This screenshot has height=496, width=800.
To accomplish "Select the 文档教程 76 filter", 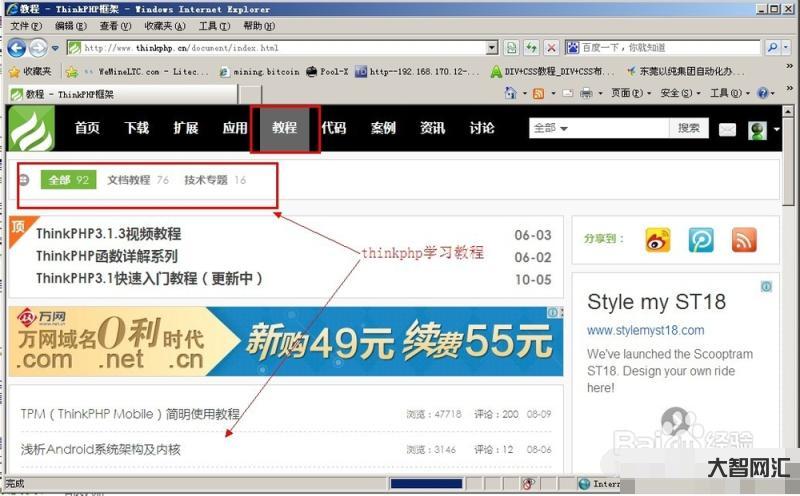I will [138, 180].
